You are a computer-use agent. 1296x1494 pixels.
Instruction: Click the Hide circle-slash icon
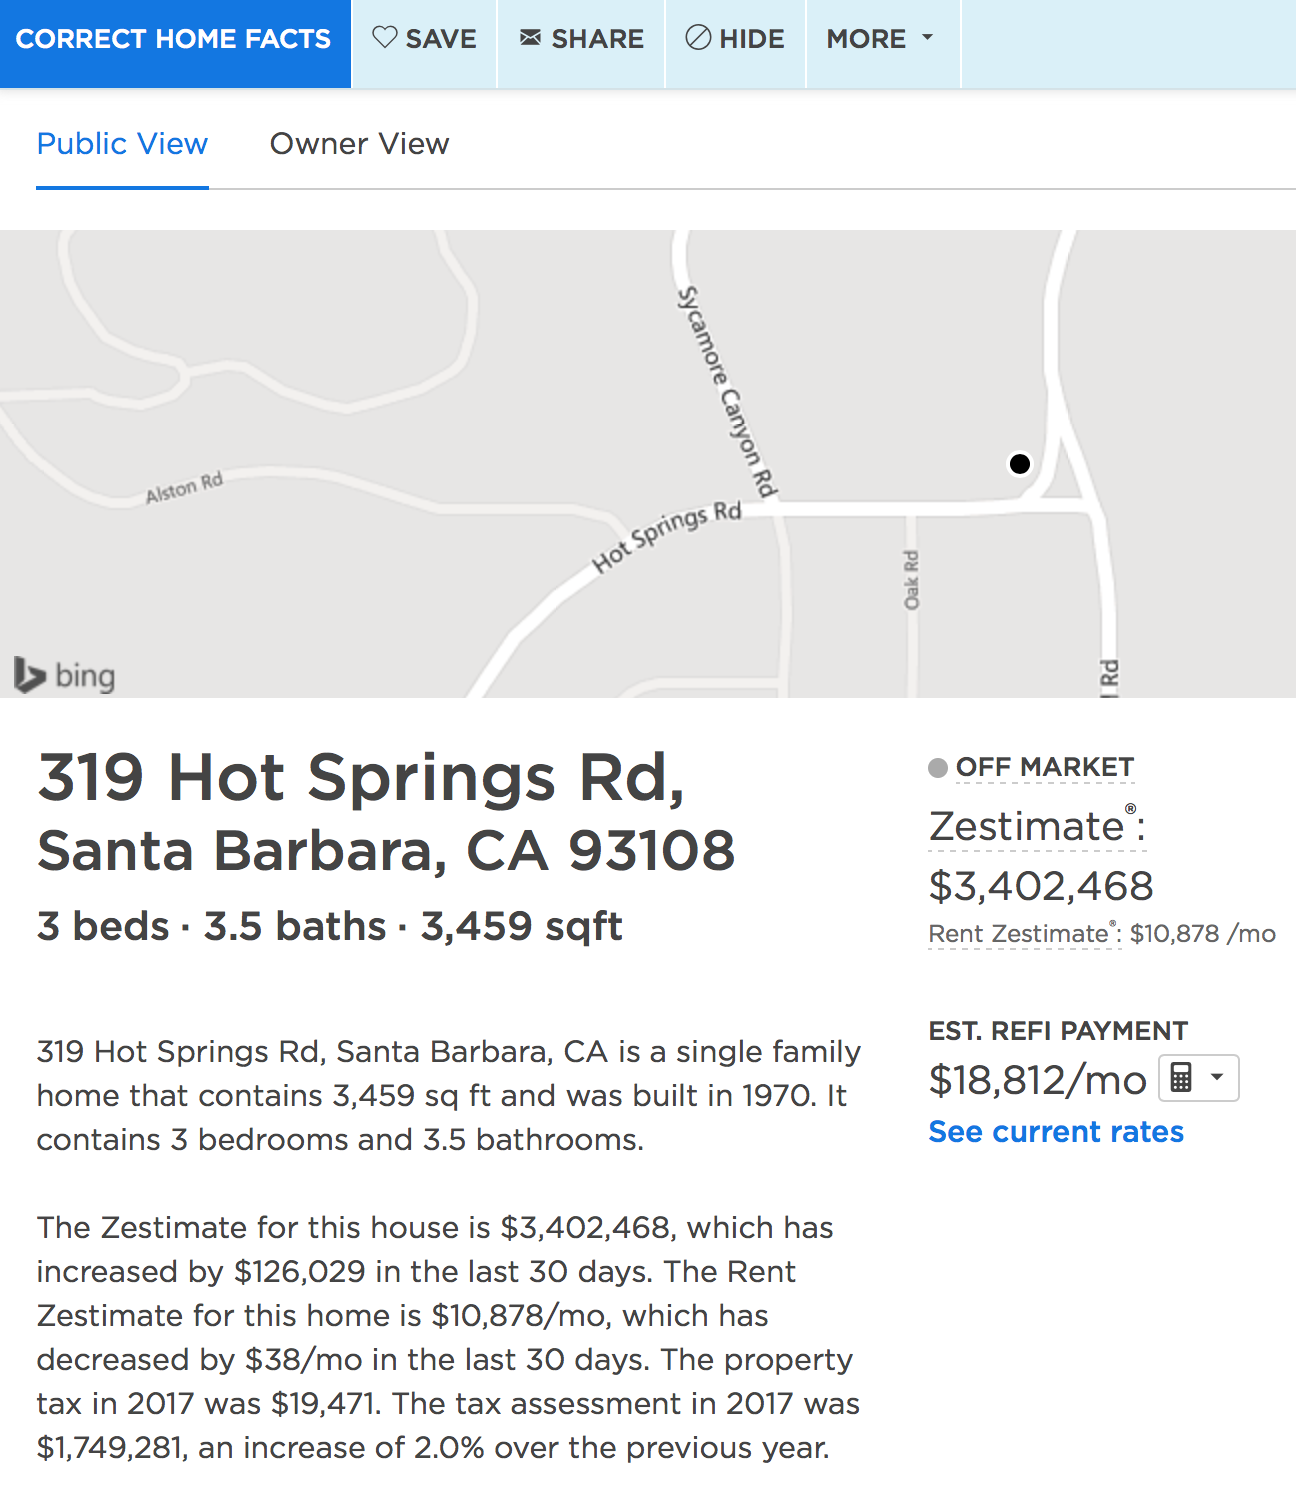click(698, 38)
